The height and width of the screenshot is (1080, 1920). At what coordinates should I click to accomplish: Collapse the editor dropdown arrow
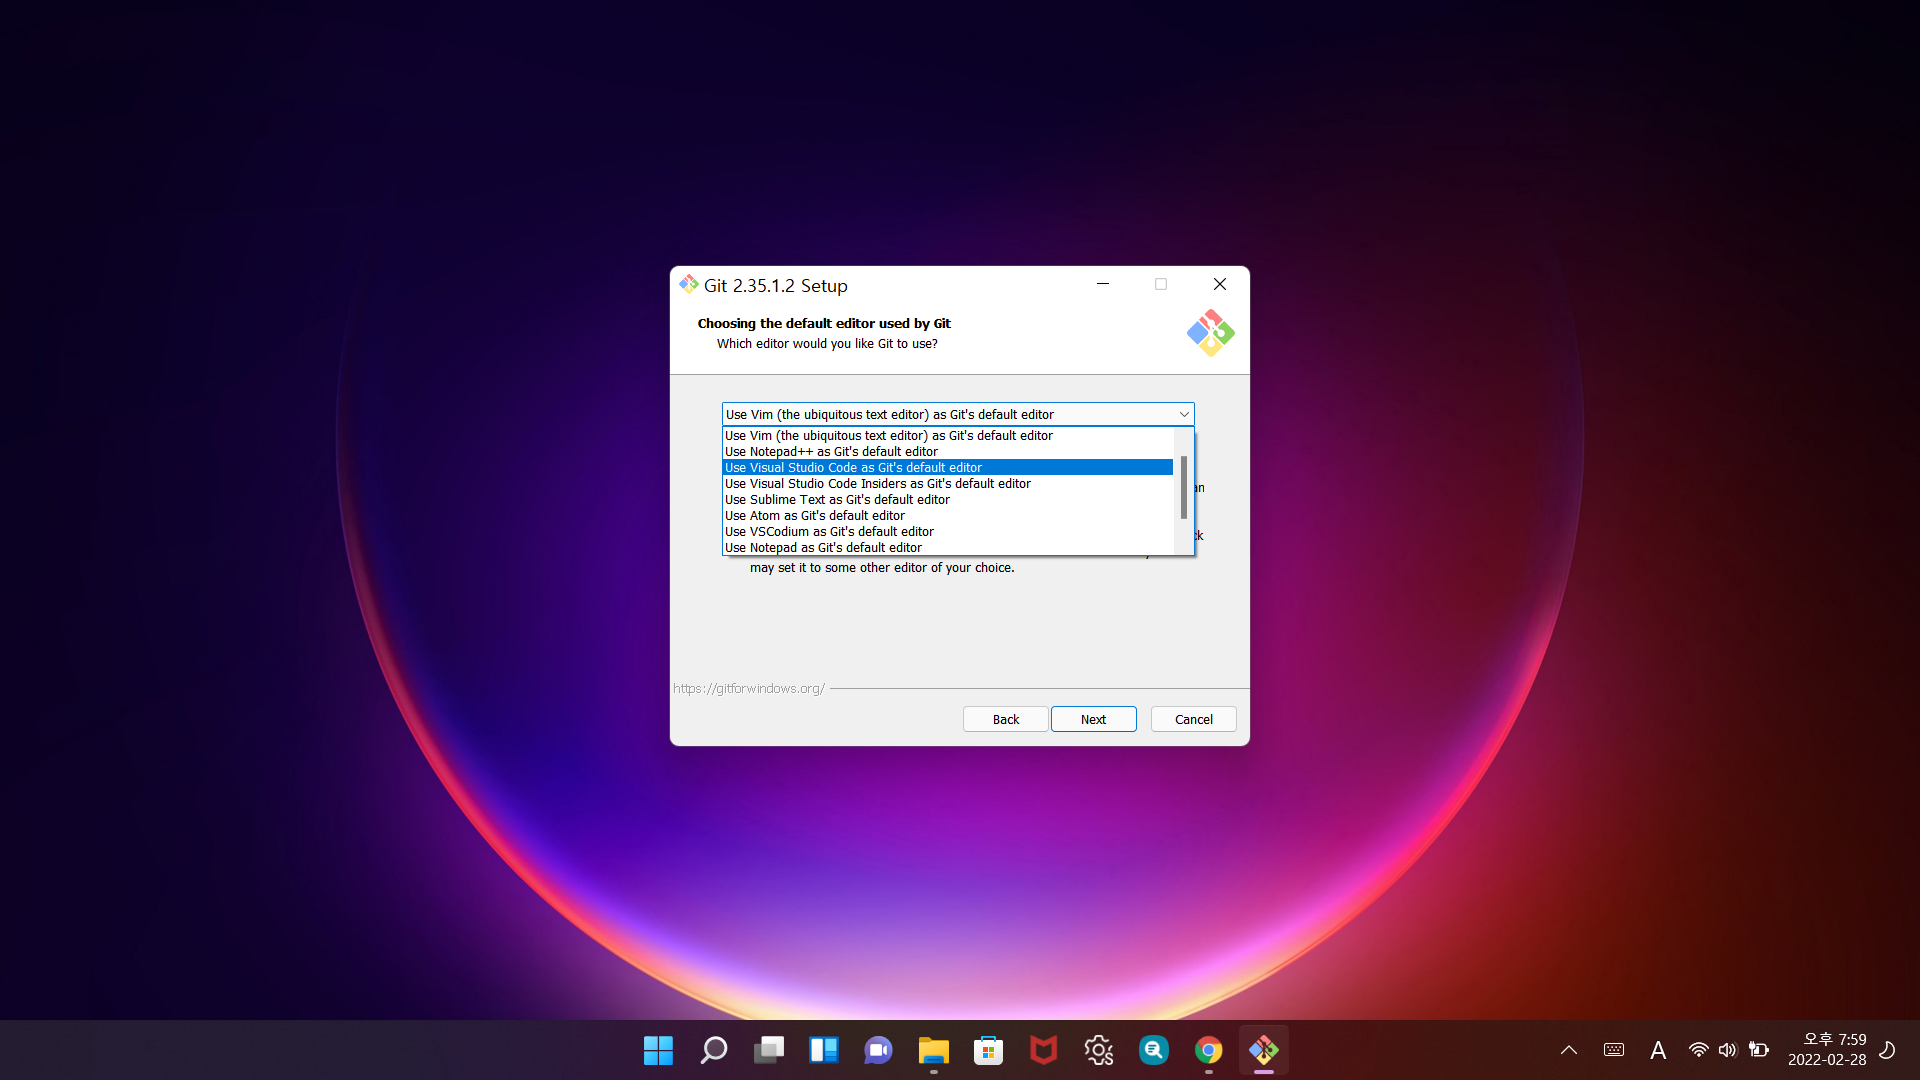click(x=1184, y=414)
